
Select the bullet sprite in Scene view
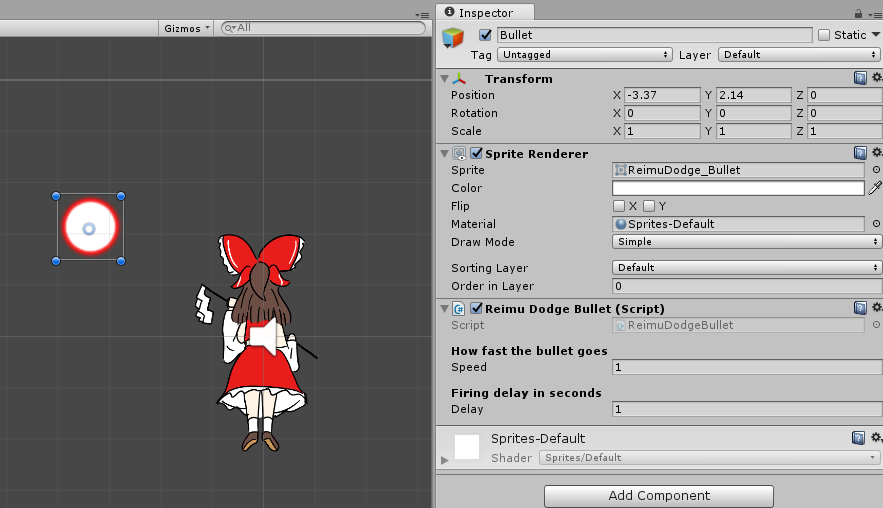click(x=90, y=227)
